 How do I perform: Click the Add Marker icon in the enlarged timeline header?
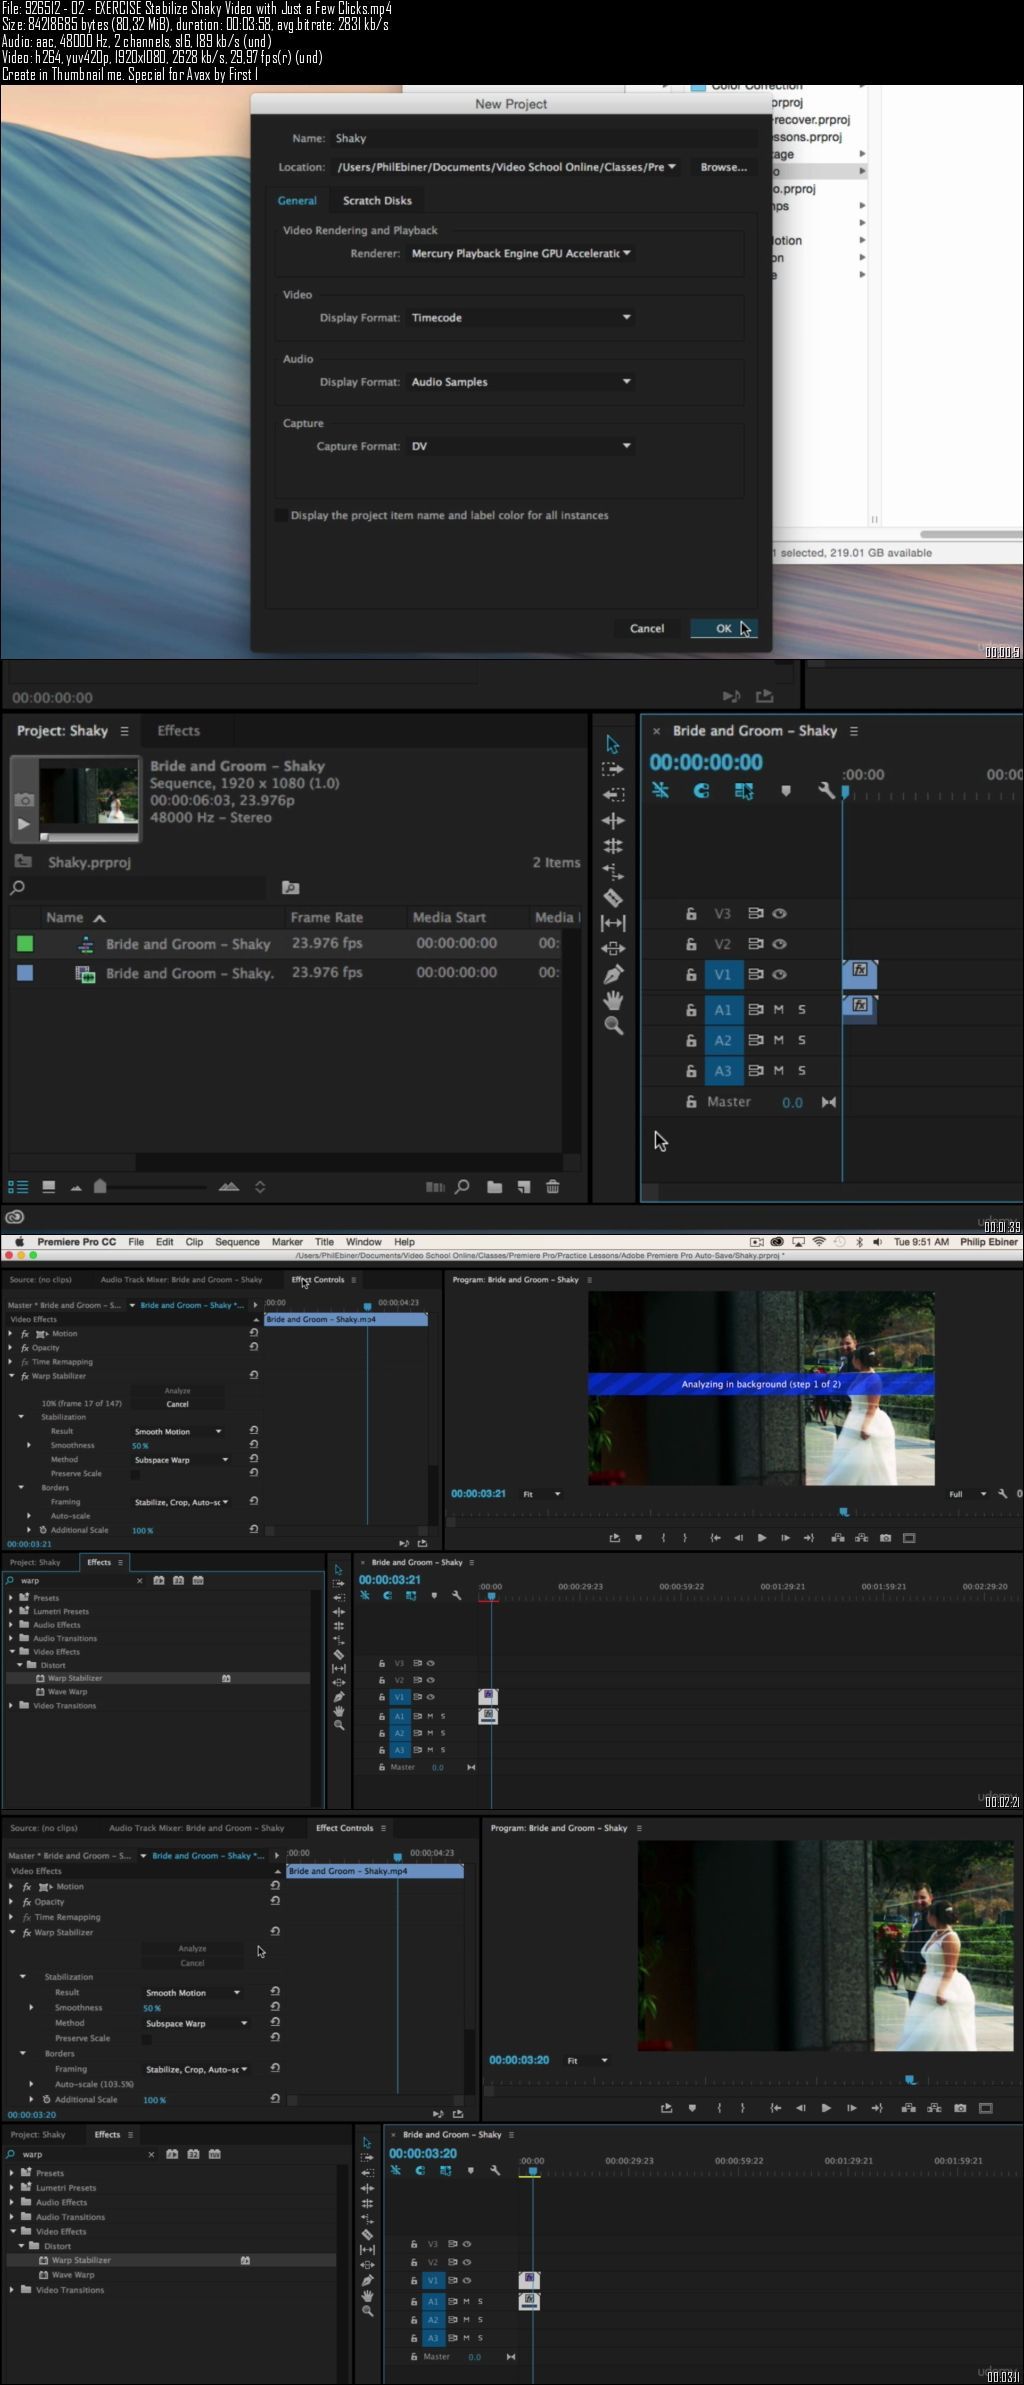click(x=786, y=791)
